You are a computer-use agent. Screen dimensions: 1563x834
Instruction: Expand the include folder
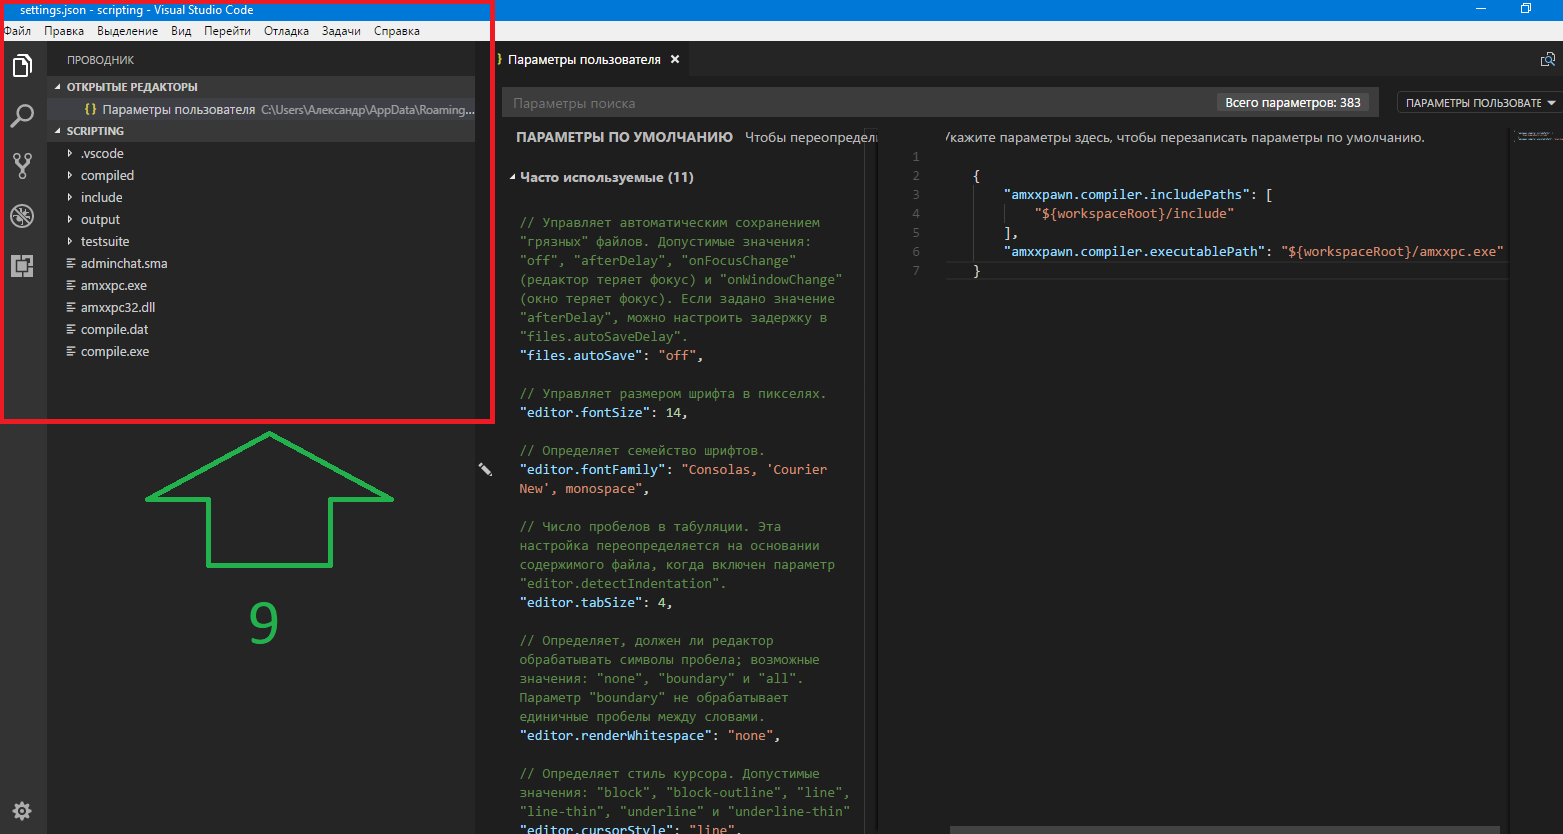point(70,198)
